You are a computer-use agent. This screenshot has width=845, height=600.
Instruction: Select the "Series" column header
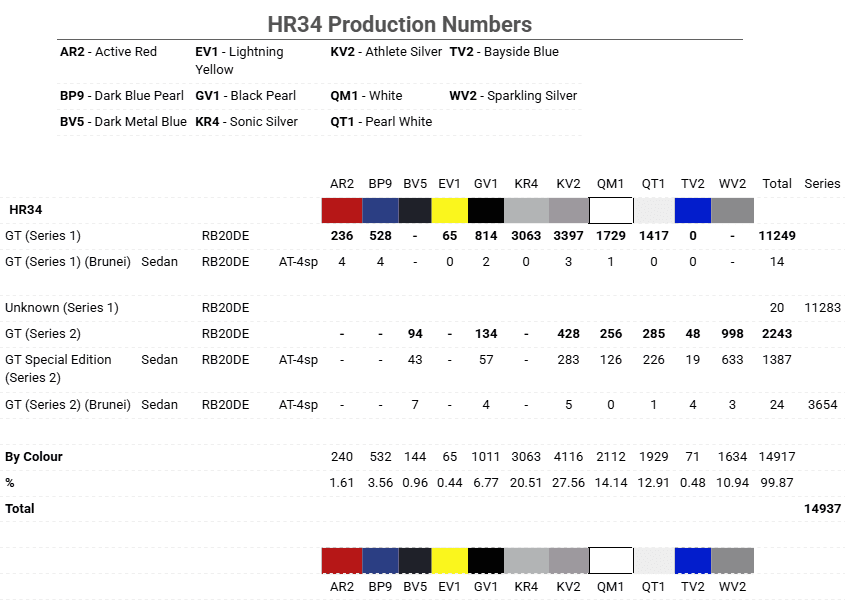click(x=822, y=184)
